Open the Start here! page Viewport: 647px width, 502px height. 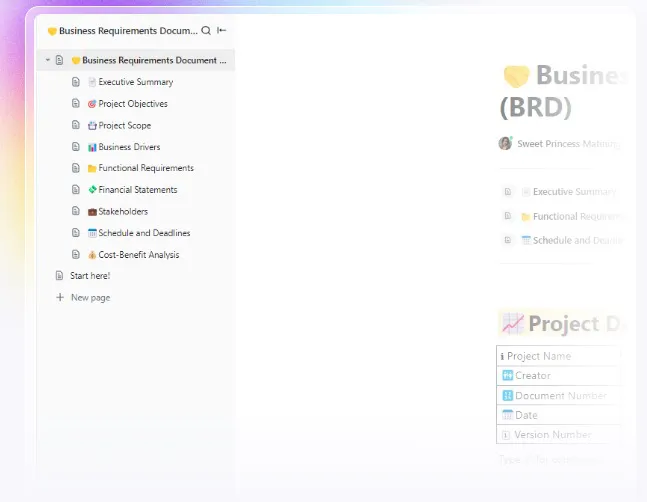pos(90,276)
